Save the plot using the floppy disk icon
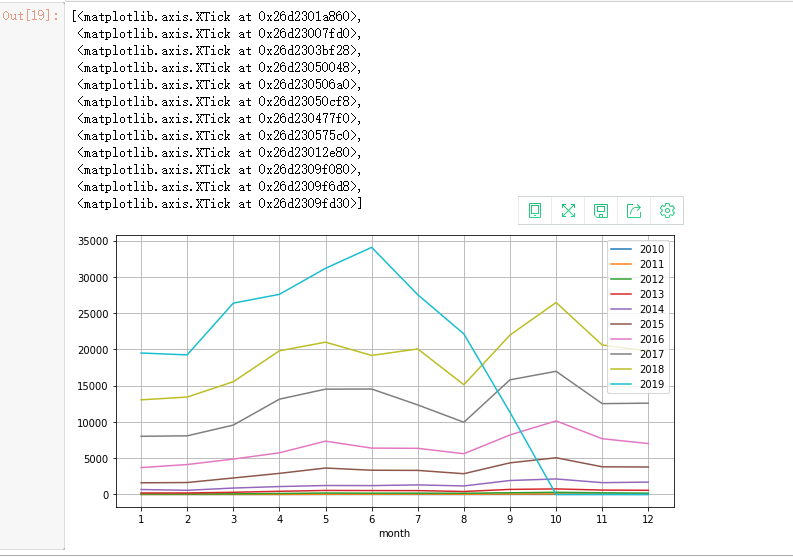The height and width of the screenshot is (558, 793). (601, 210)
